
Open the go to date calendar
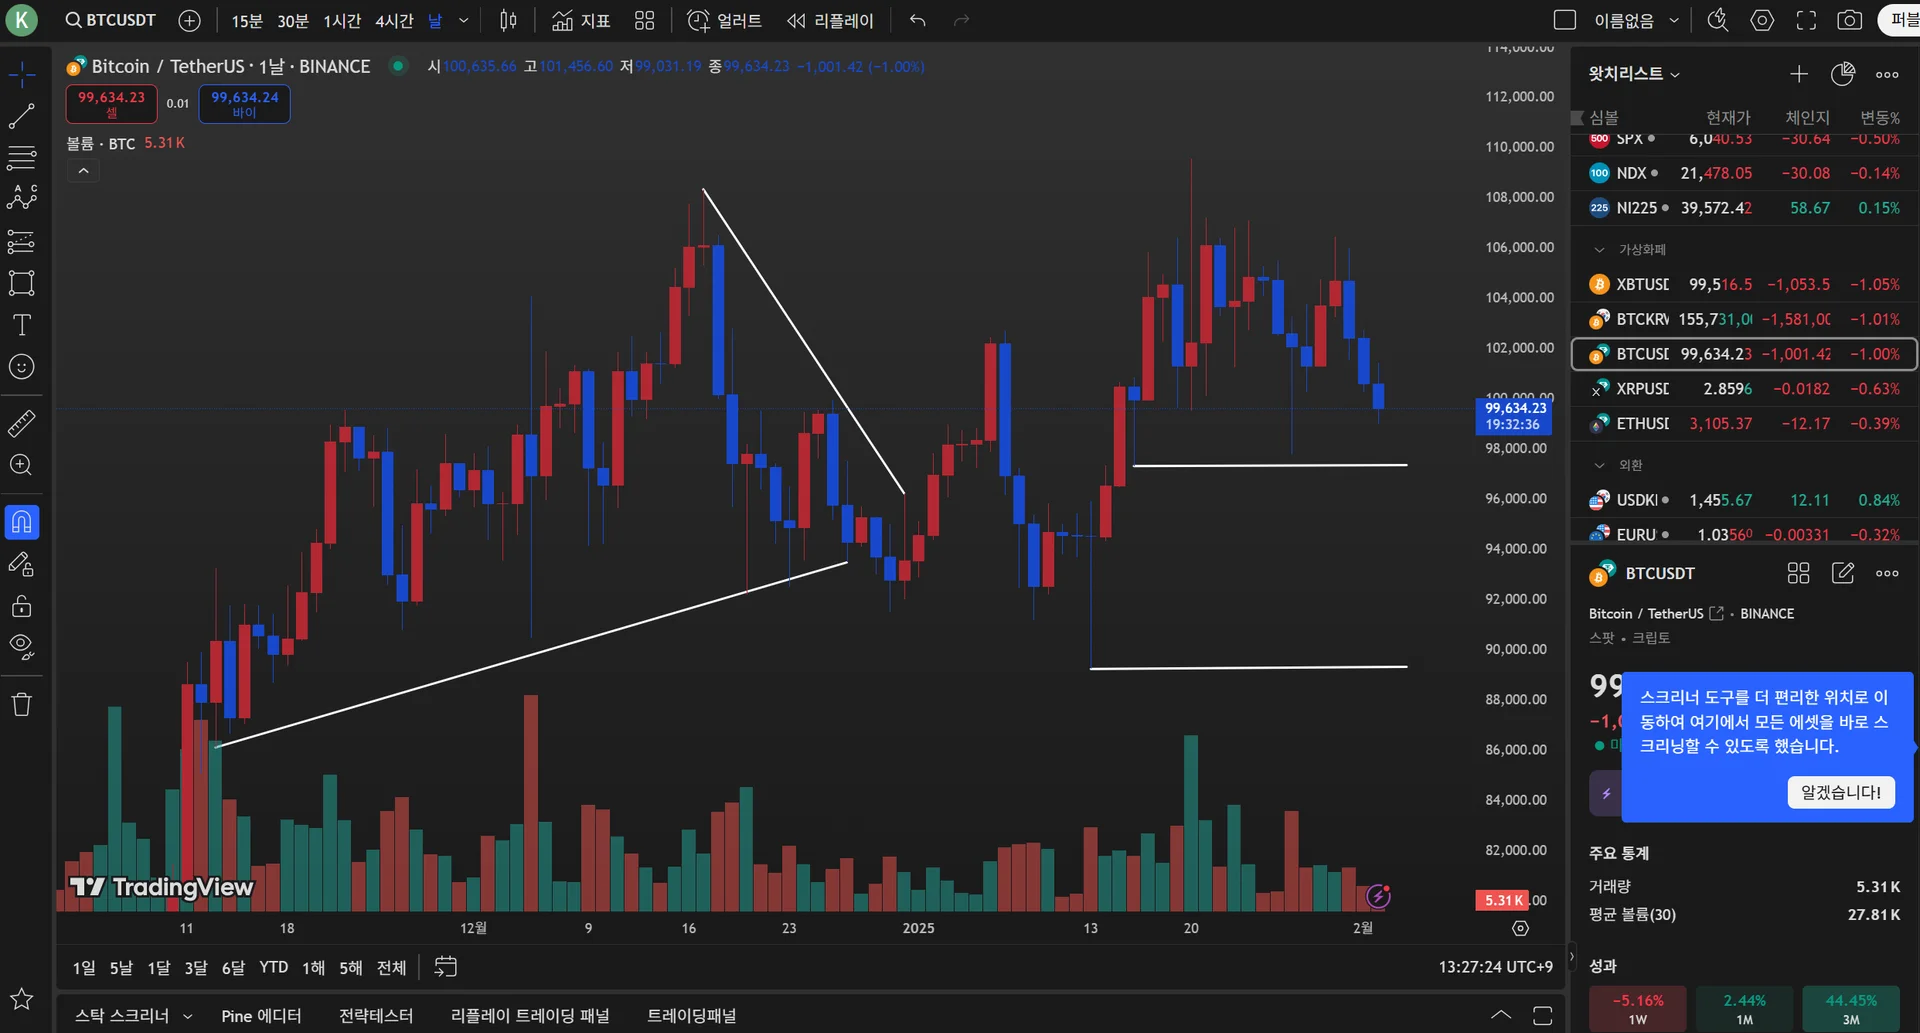pyautogui.click(x=446, y=967)
